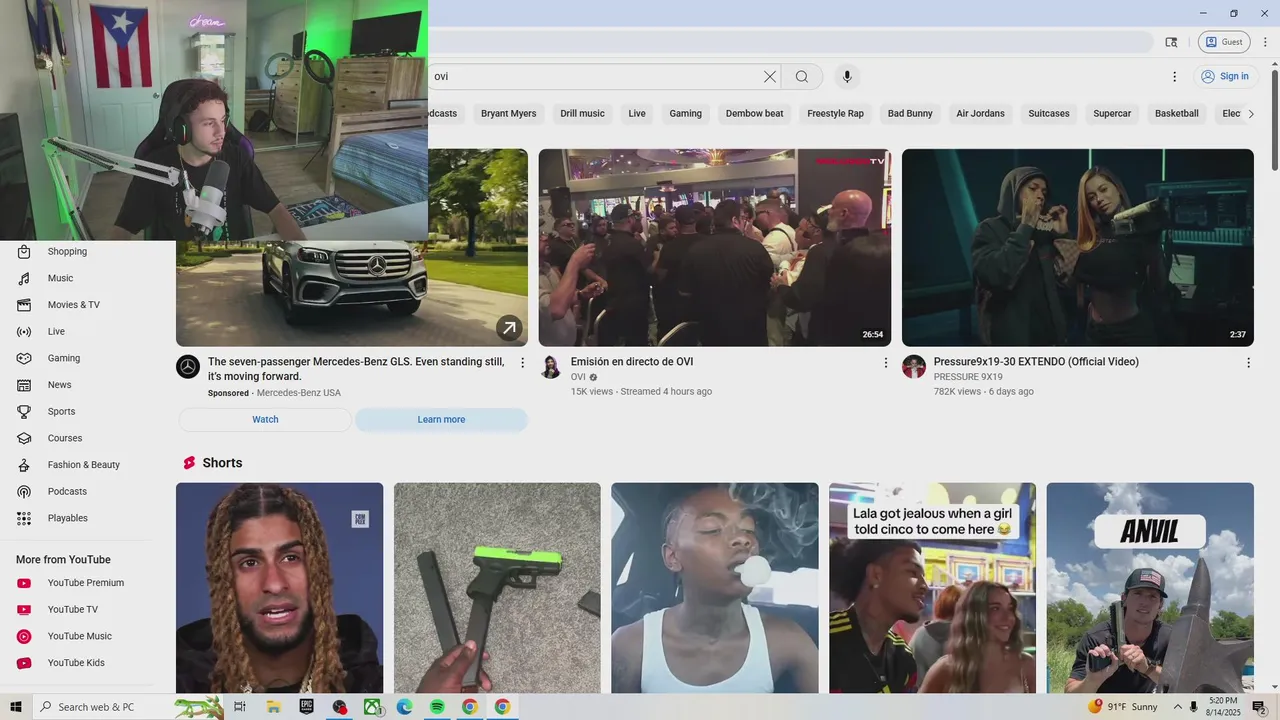
Task: Select the Suitcases chip
Action: point(1049,114)
